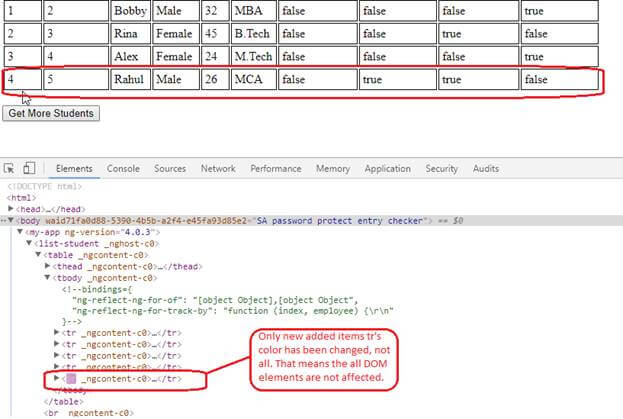Click the Rahul name cell
623x419 pixels.
[x=130, y=79]
